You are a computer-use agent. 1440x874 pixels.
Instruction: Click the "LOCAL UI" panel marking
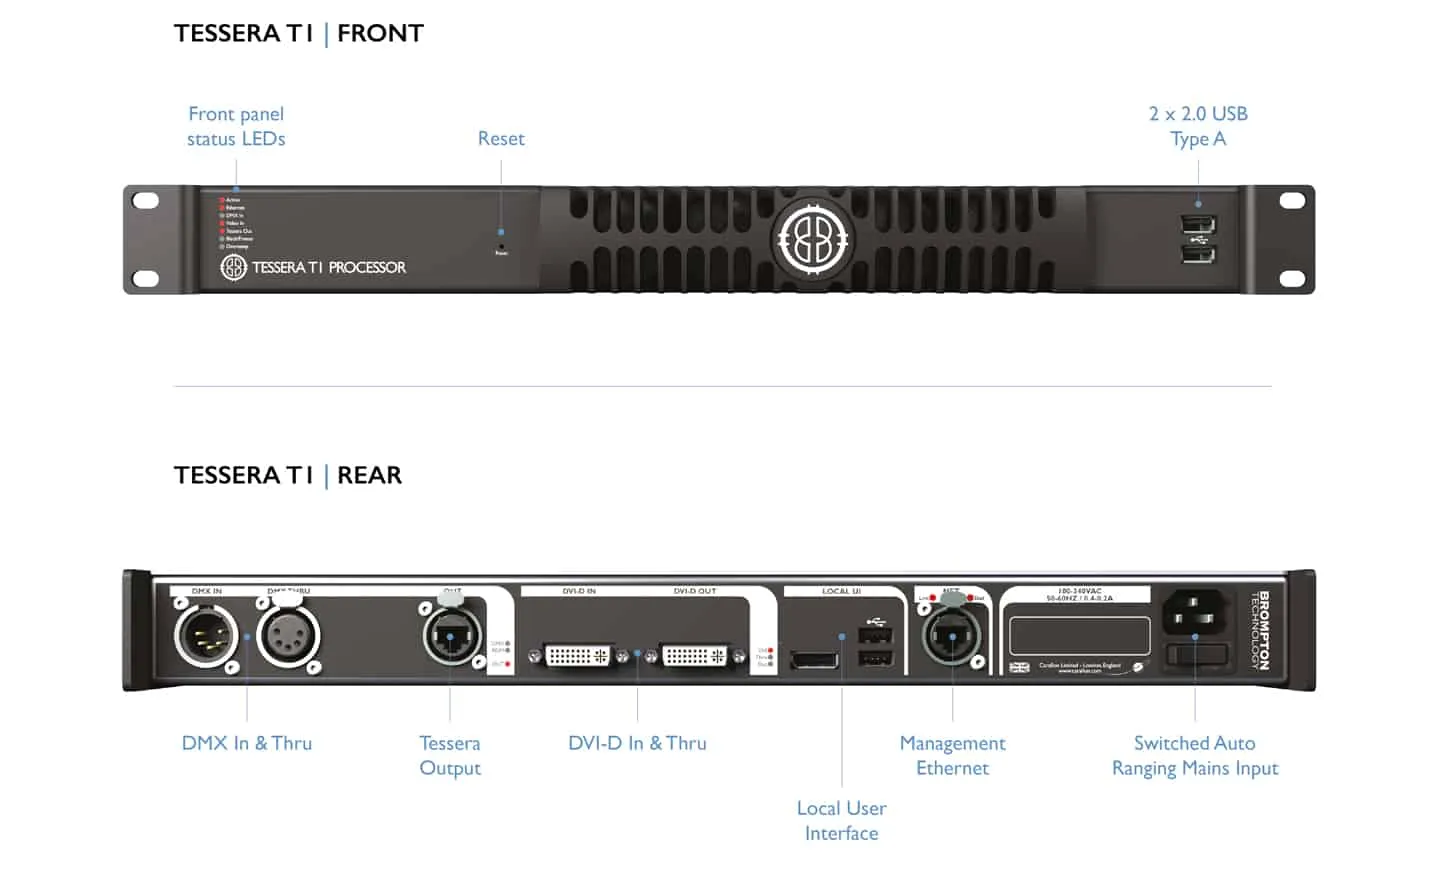[x=841, y=591]
